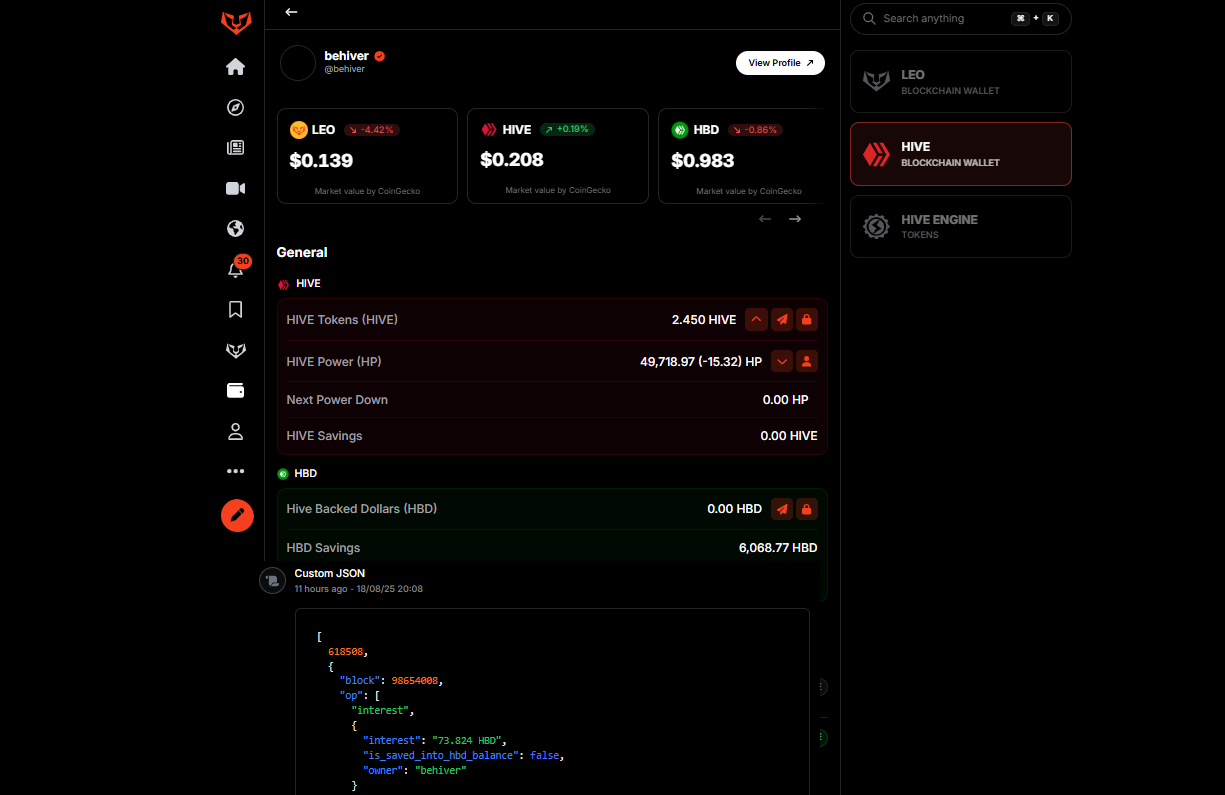Open the wallet icon in sidebar
This screenshot has height=795, width=1225.
point(236,391)
